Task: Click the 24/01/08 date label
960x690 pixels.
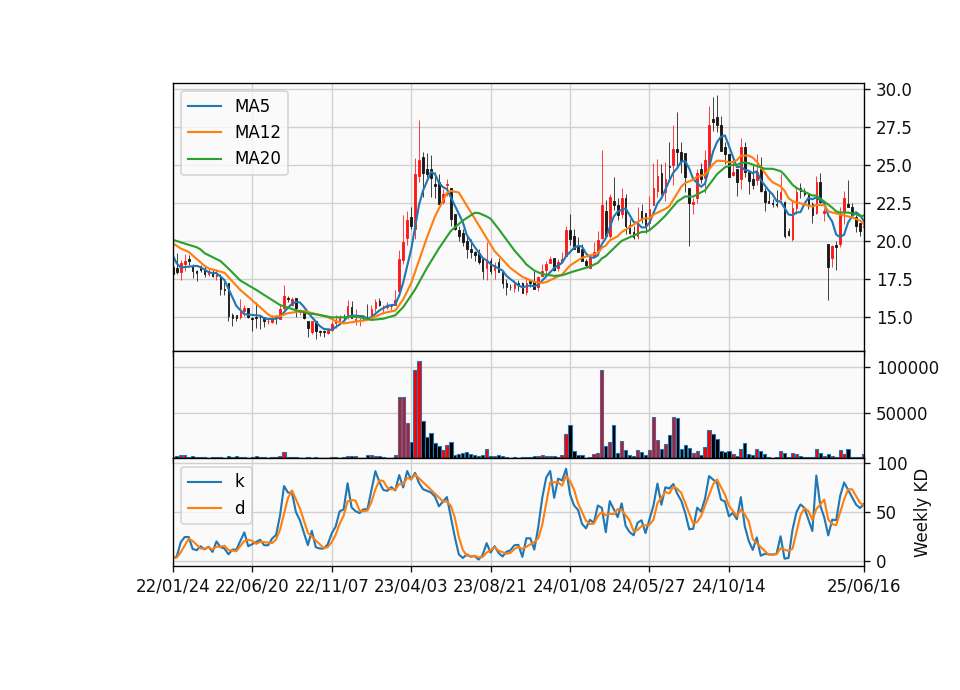Action: [570, 586]
